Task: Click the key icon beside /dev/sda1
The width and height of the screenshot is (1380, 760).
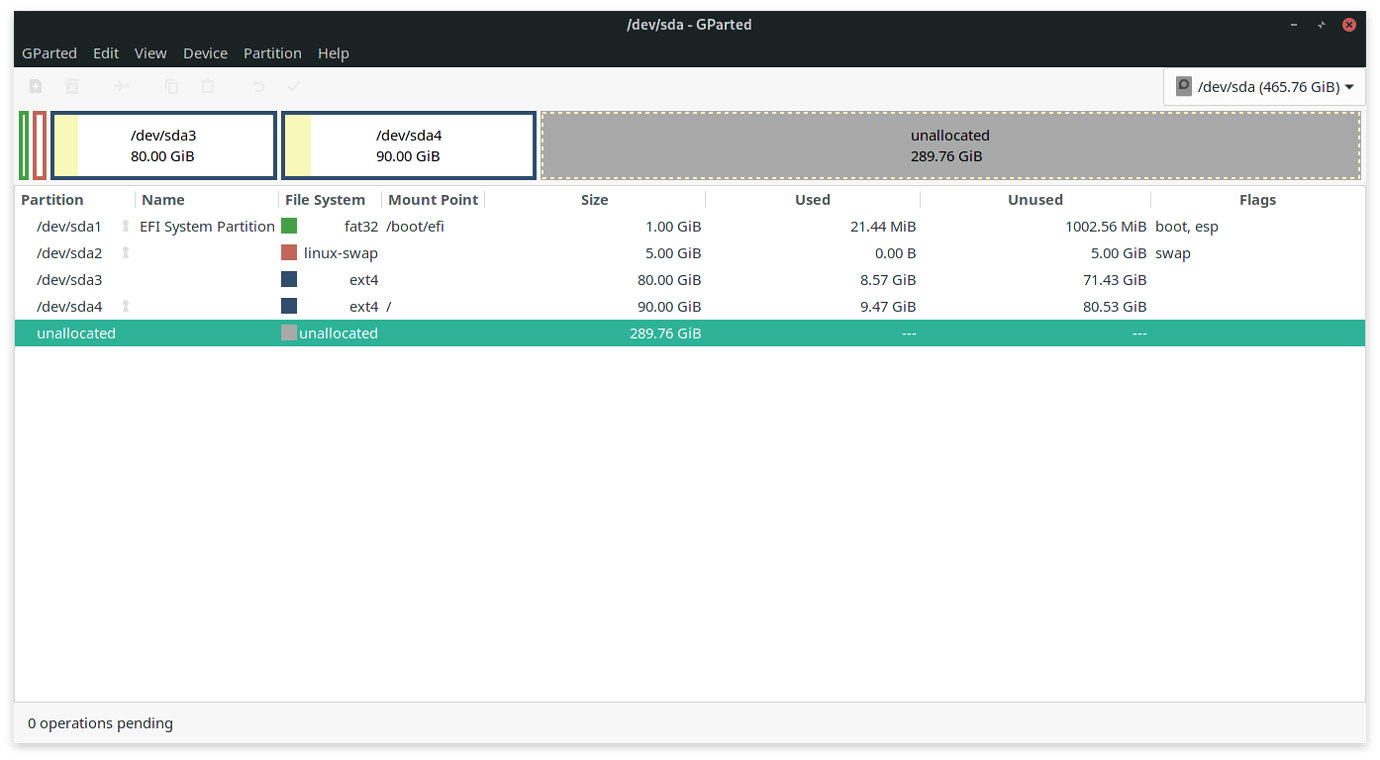Action: (126, 226)
